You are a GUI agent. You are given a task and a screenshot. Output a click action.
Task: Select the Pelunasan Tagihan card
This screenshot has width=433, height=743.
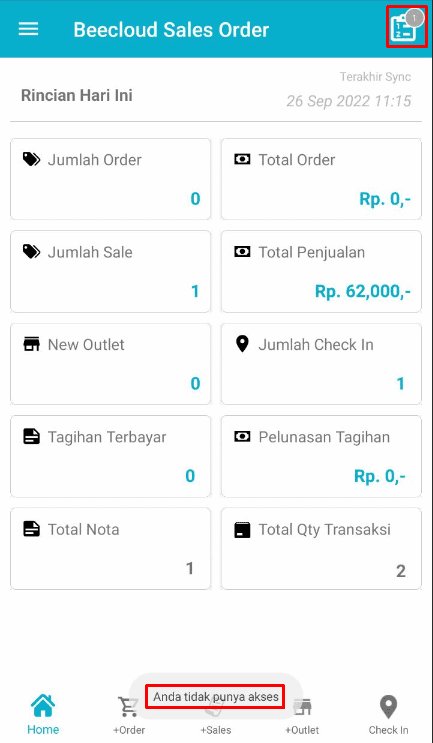click(321, 456)
